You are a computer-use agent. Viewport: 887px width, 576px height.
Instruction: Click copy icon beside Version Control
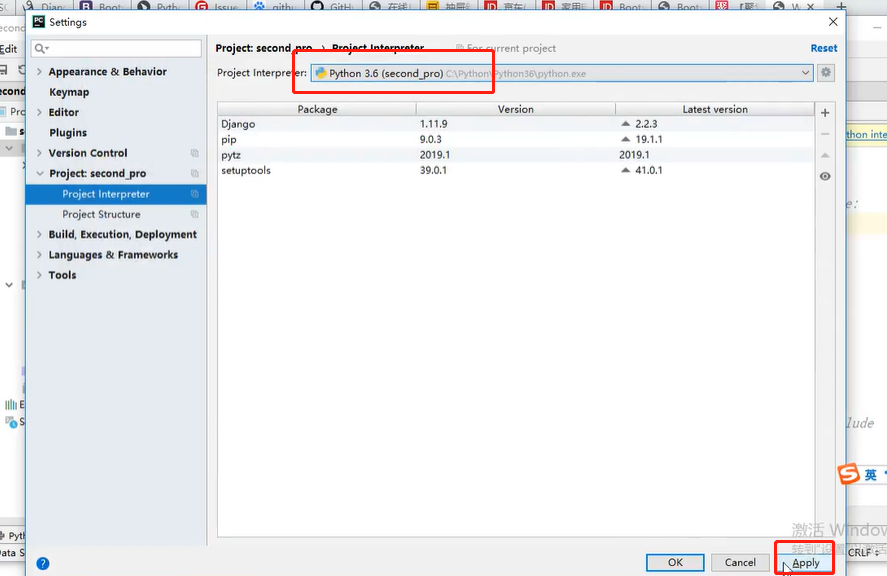pos(195,153)
